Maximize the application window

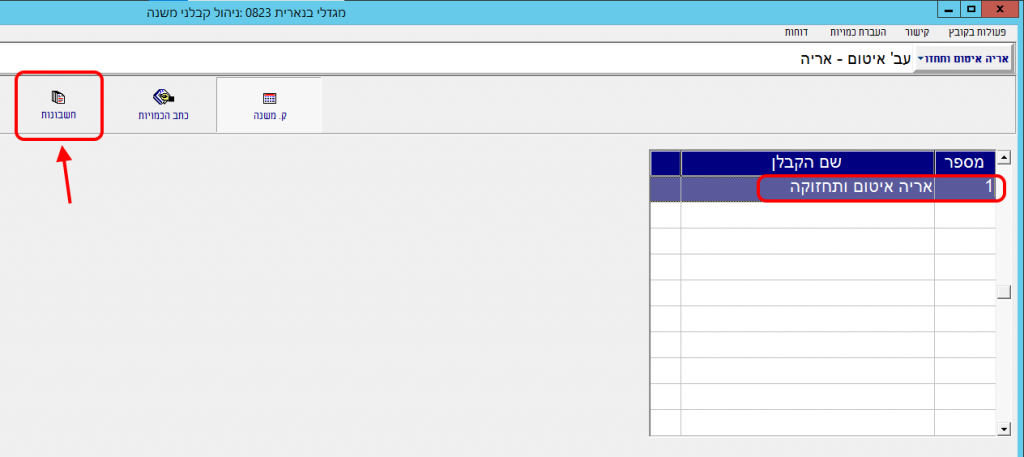972,10
